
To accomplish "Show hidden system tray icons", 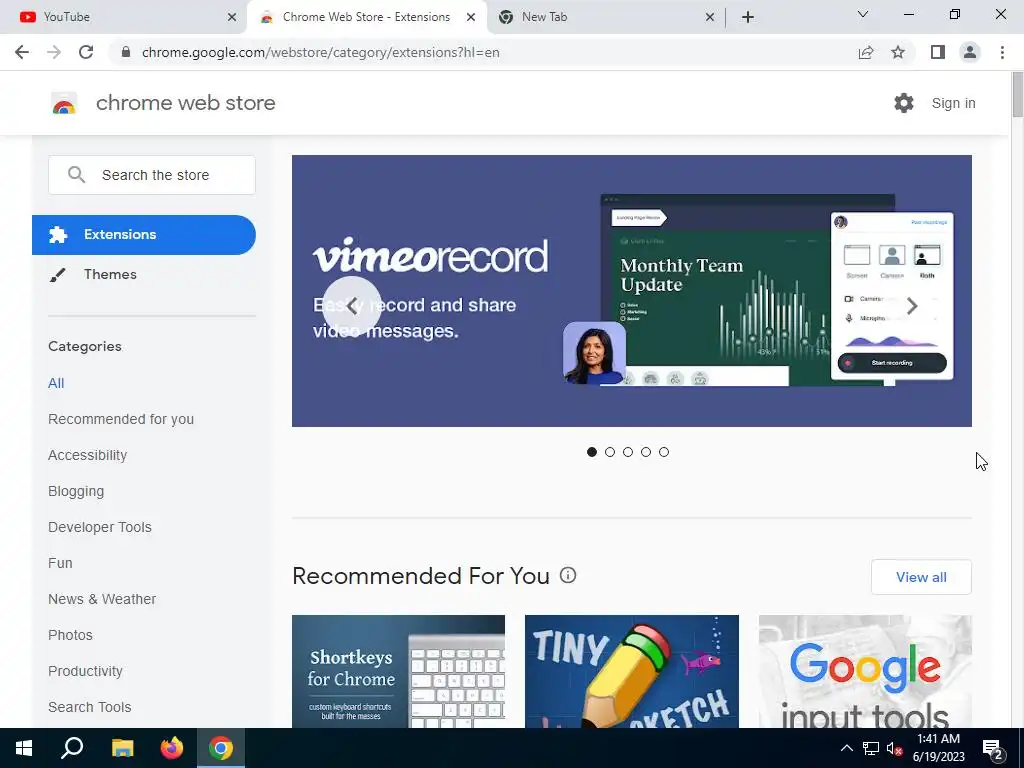I will 846,748.
